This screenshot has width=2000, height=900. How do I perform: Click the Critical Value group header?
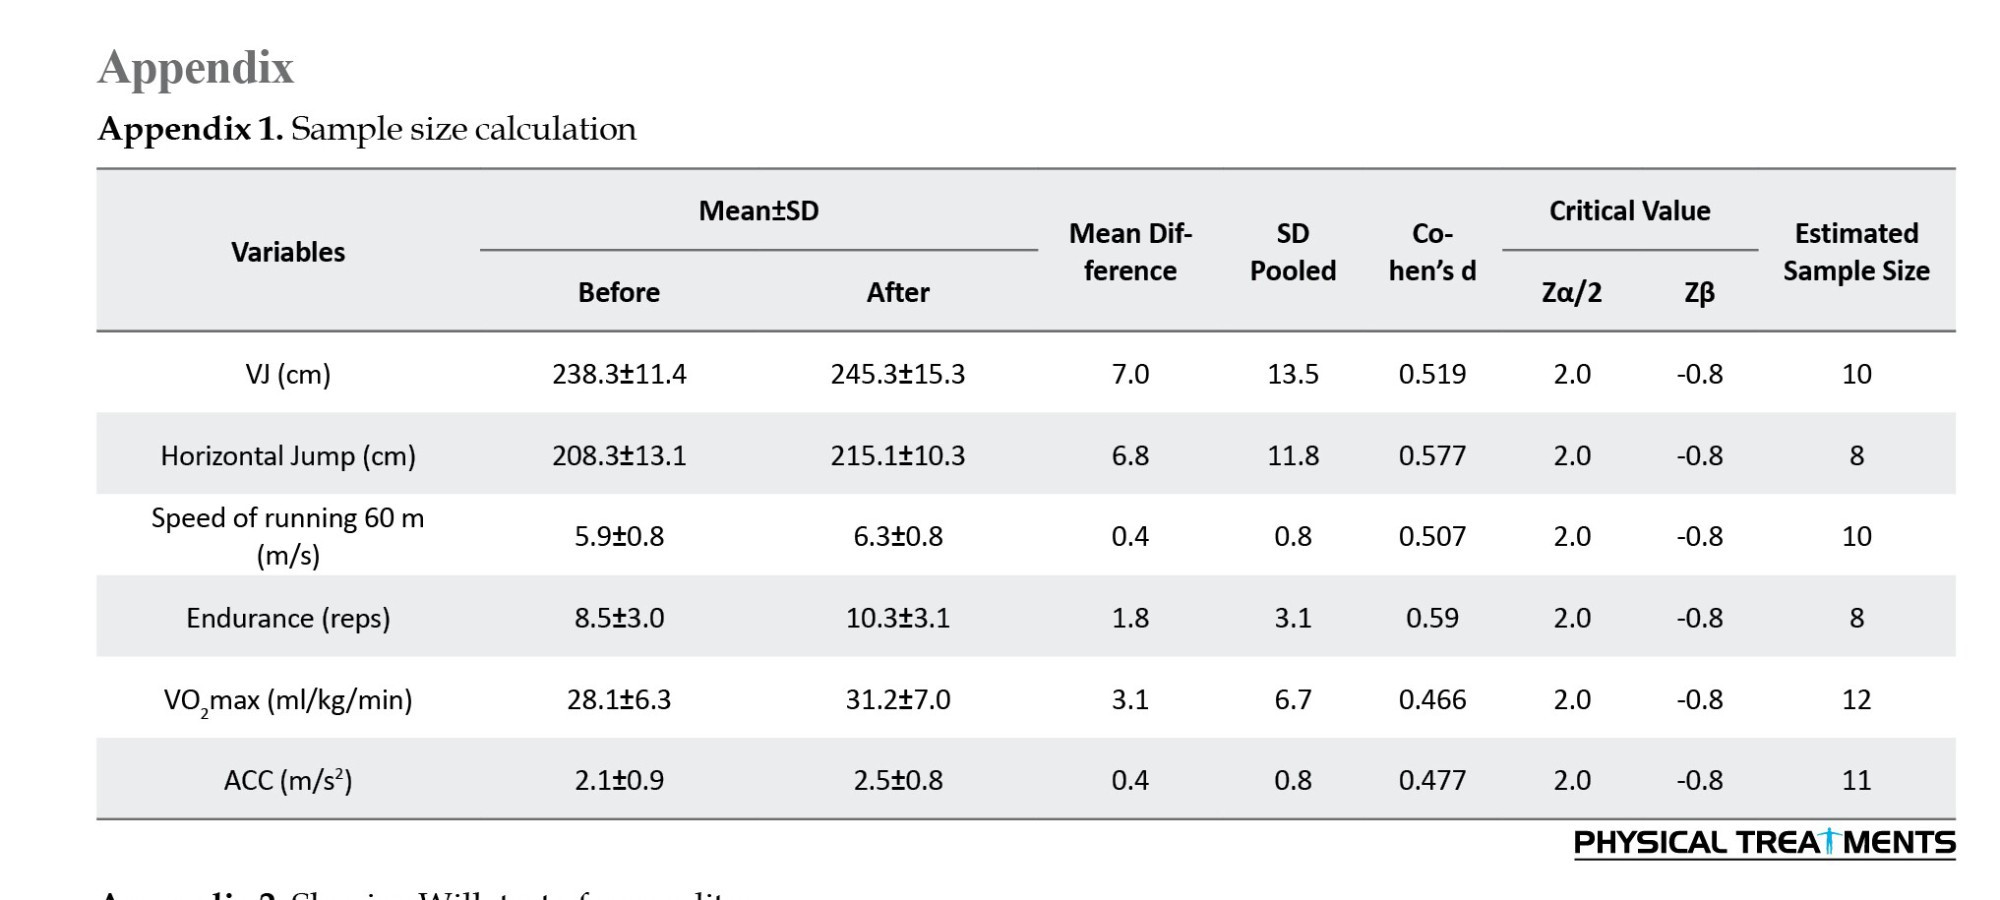[x=1629, y=211]
